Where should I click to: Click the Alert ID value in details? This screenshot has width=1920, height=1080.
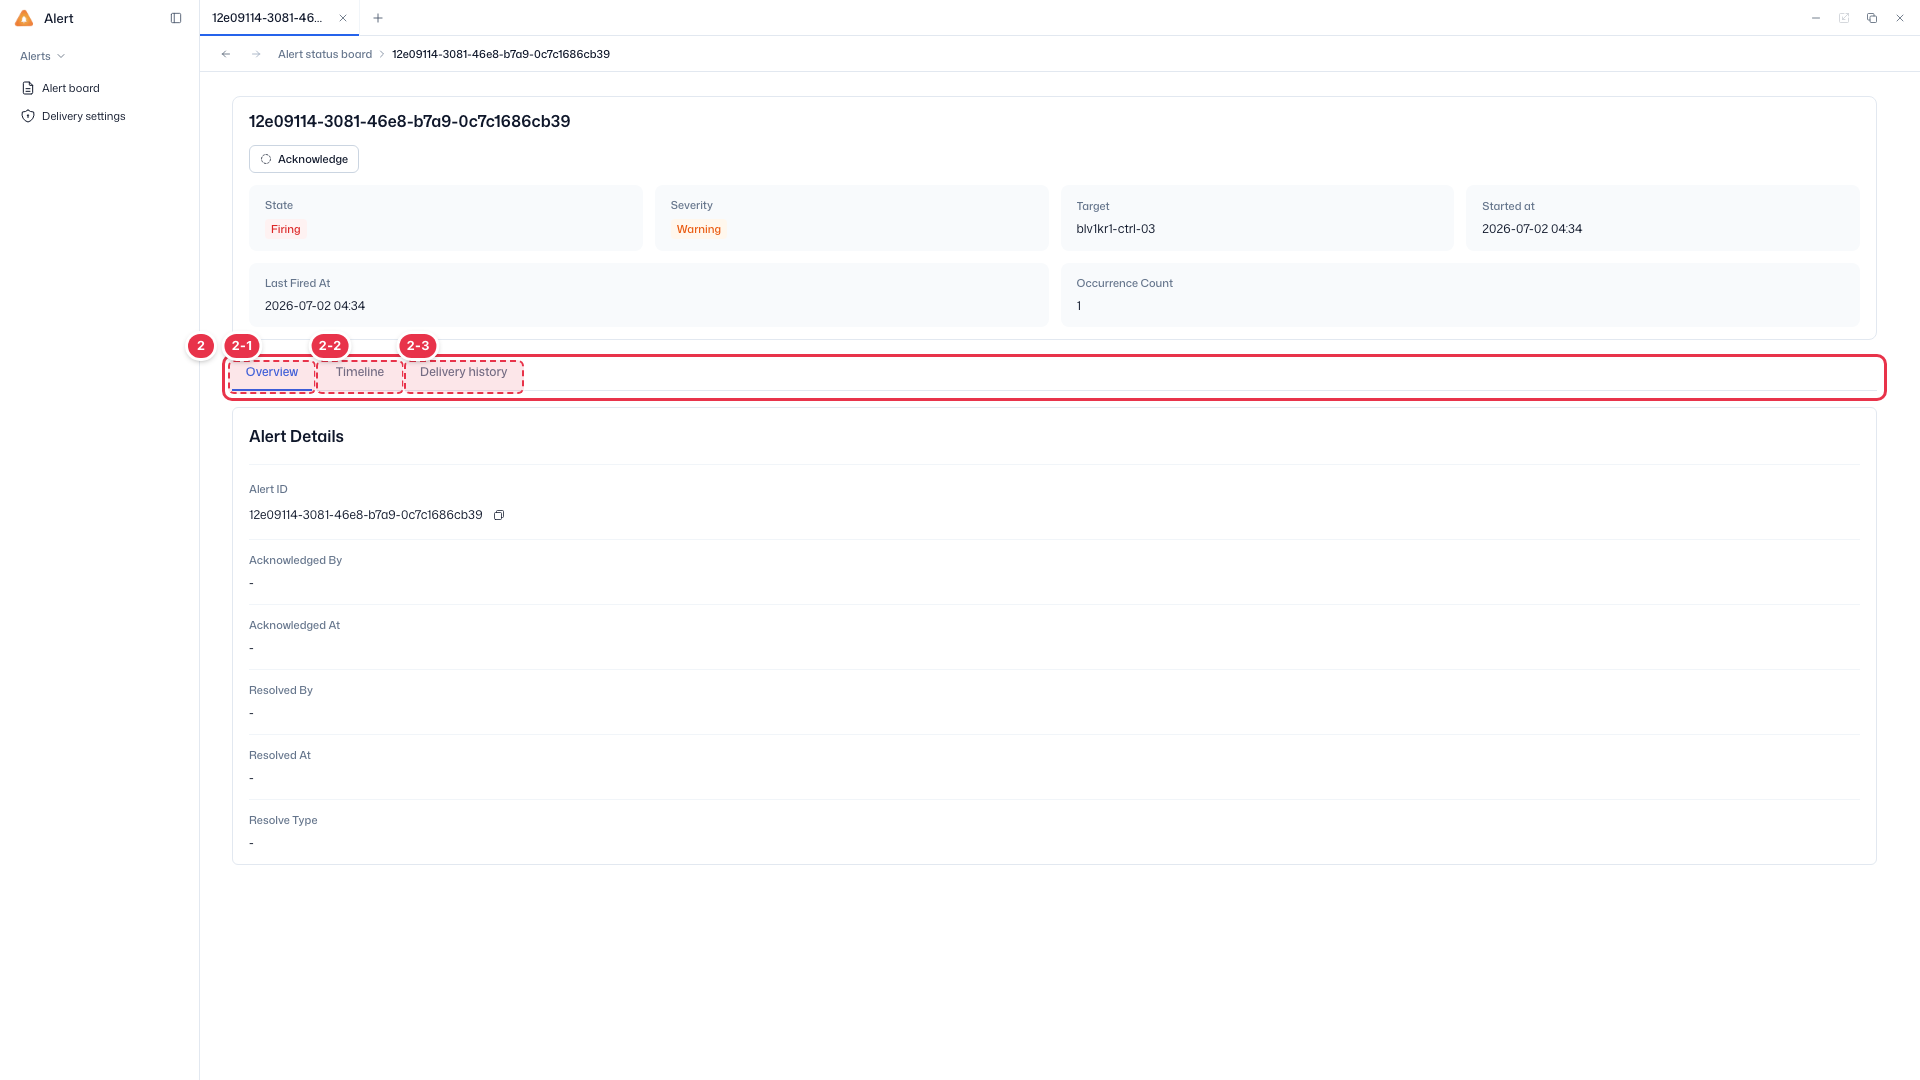365,515
